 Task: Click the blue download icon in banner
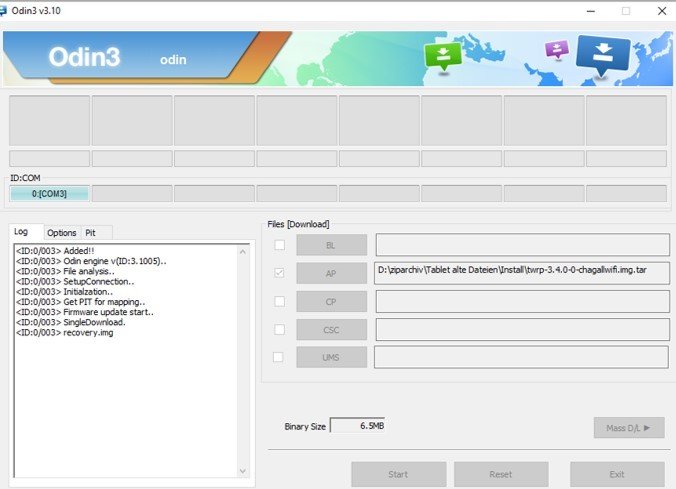pos(603,55)
